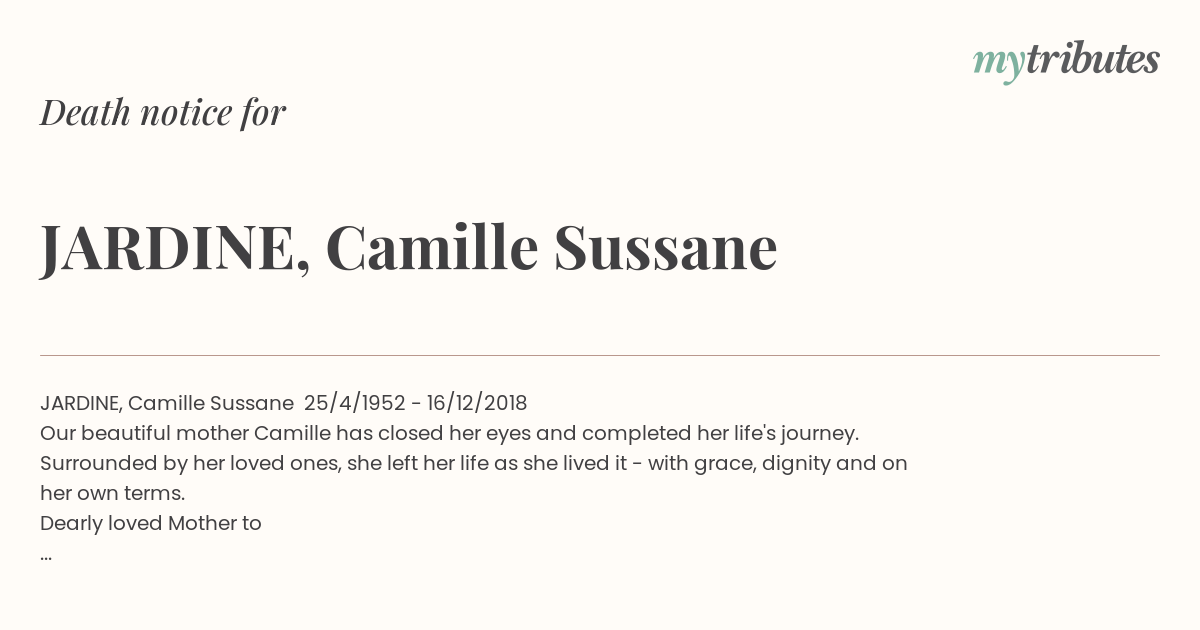
Task: Click the birth date 25/4/1952
Action: coord(355,403)
